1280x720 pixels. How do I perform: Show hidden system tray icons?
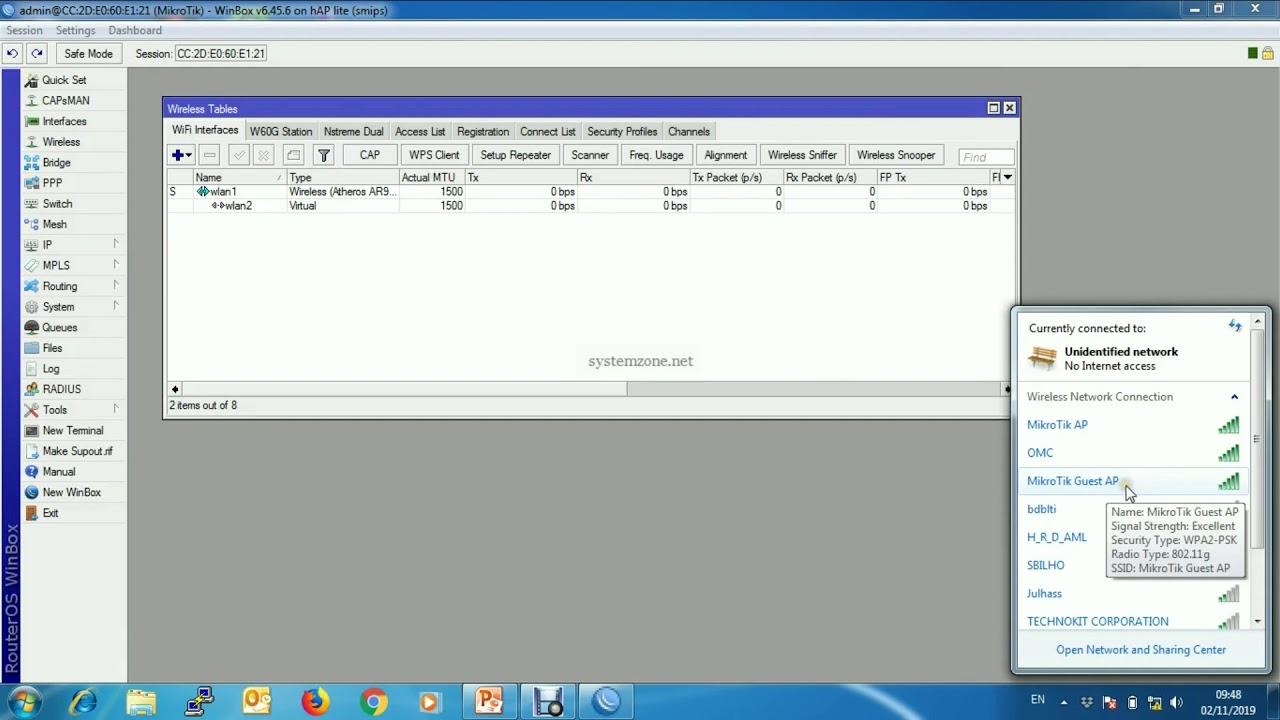click(x=1064, y=702)
